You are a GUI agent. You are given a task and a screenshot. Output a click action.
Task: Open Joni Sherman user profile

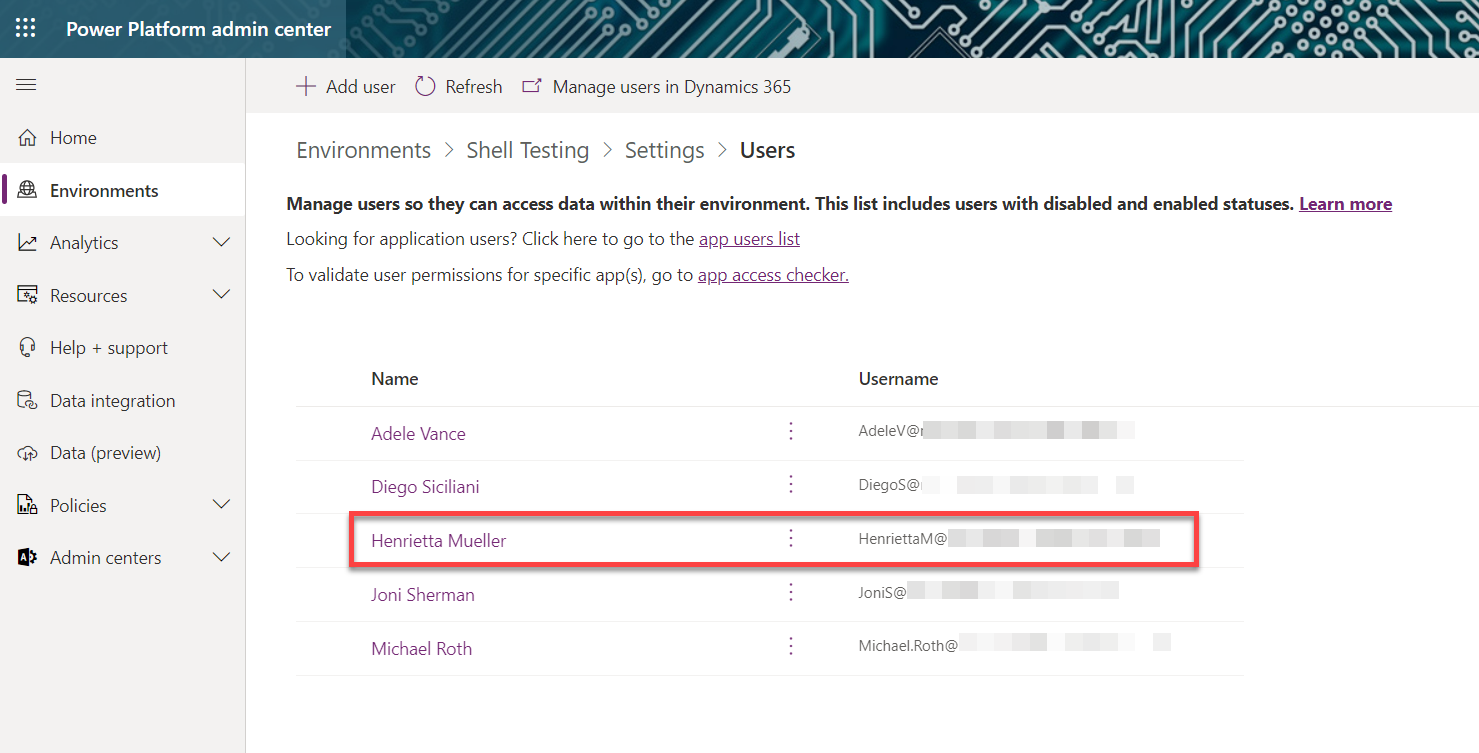click(x=423, y=595)
